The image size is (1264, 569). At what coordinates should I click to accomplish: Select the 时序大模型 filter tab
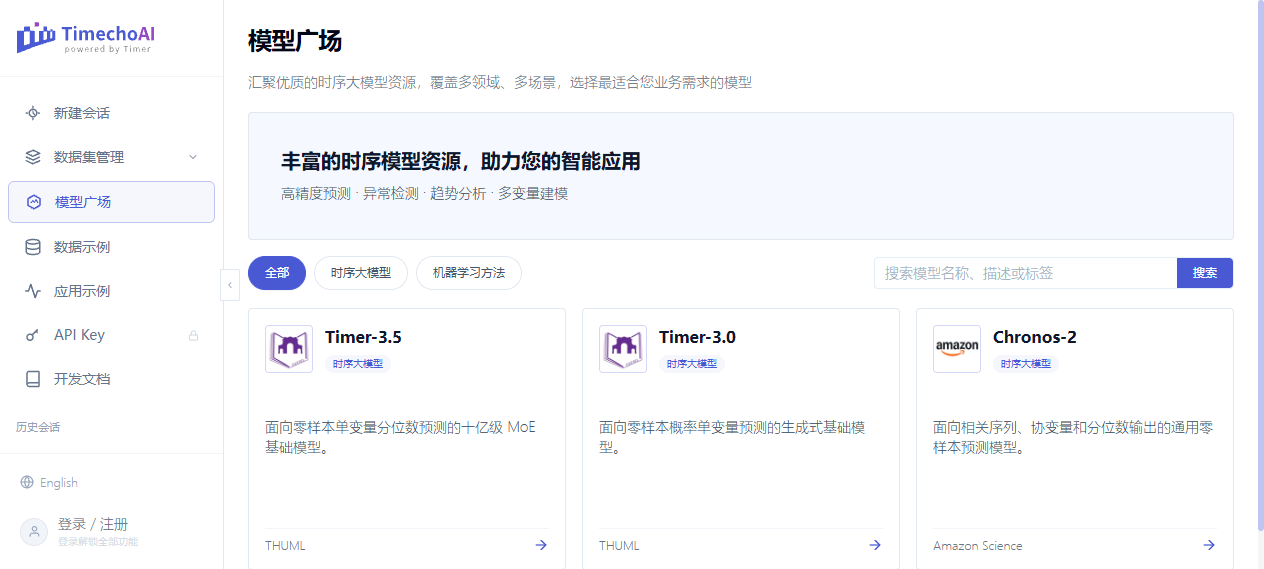[361, 273]
